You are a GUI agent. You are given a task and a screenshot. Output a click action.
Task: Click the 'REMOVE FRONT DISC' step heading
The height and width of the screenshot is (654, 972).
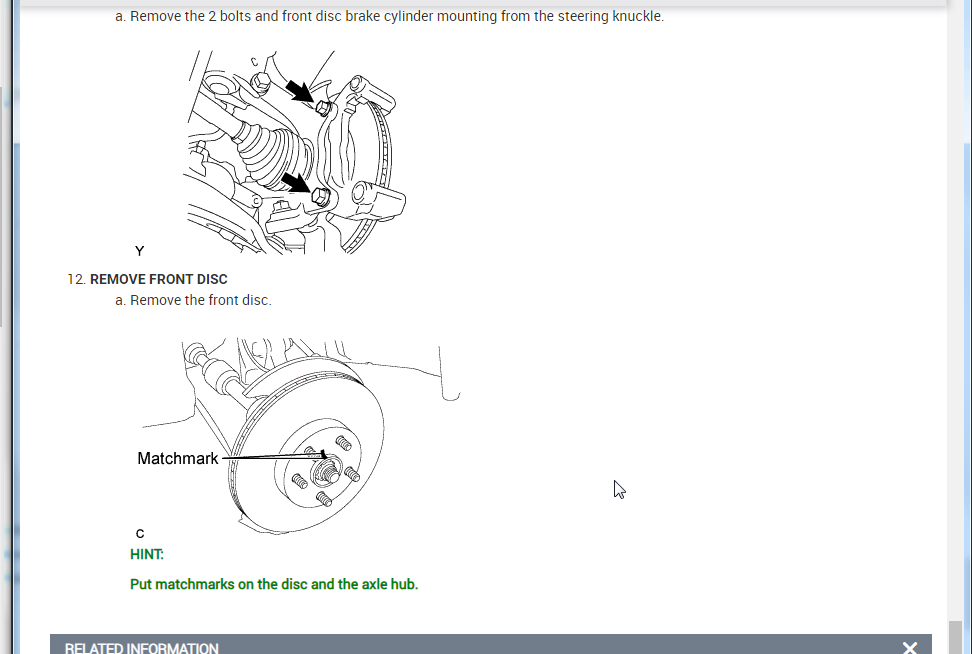coord(159,279)
